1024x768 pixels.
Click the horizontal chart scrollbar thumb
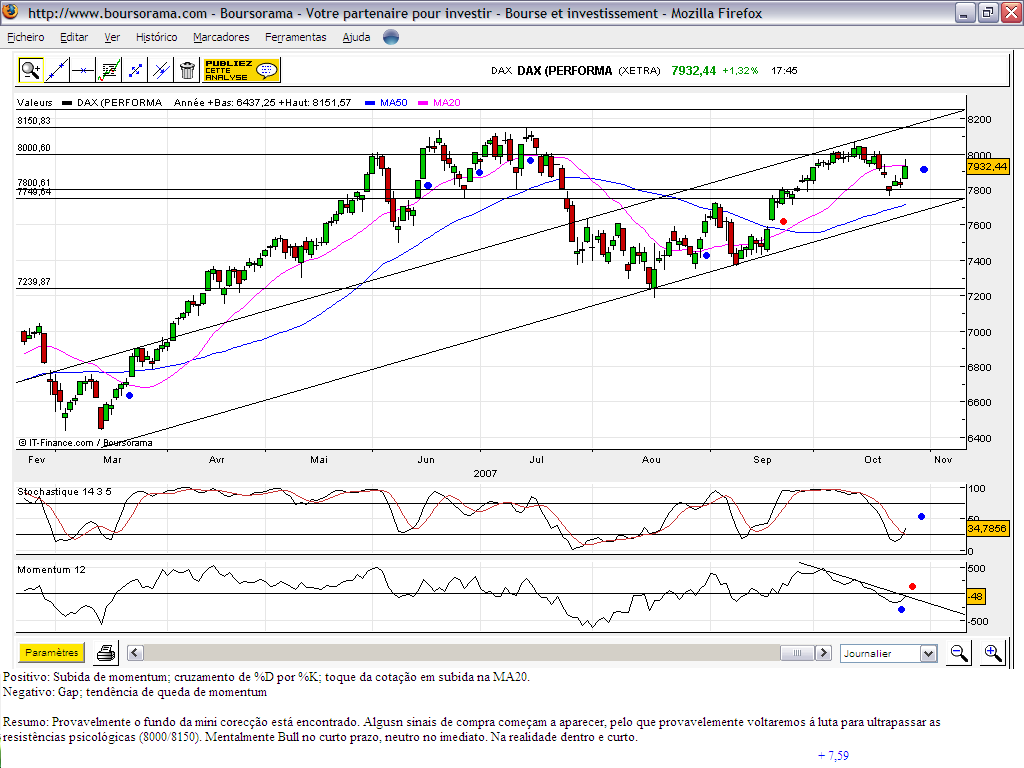(797, 652)
